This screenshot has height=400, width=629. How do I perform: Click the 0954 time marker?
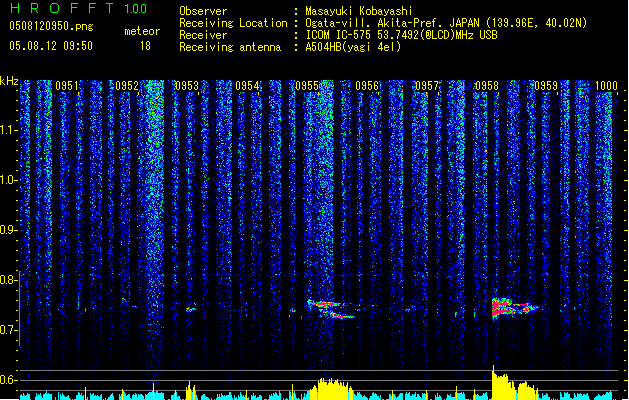(x=247, y=86)
